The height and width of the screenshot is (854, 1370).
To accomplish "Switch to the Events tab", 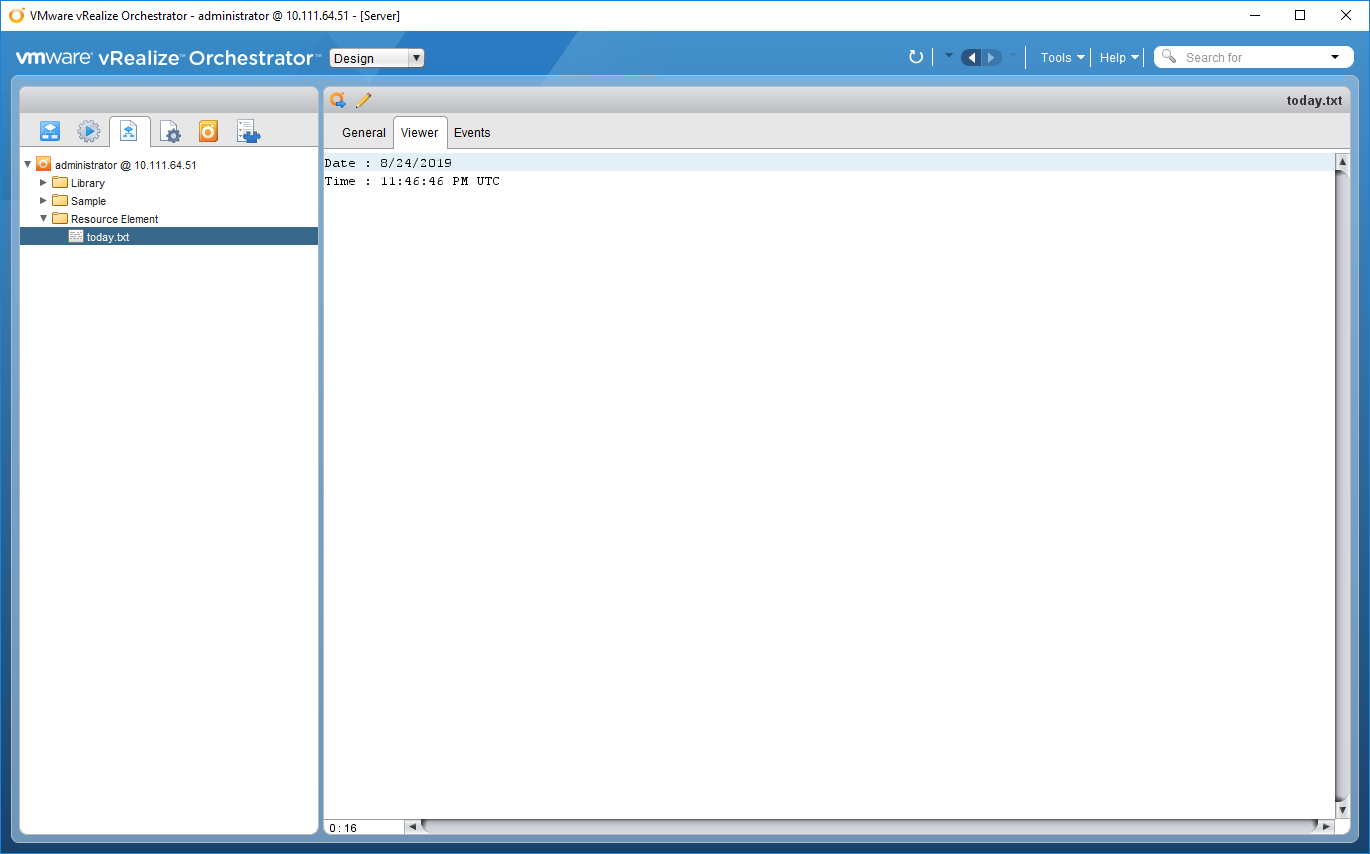I will tap(472, 133).
